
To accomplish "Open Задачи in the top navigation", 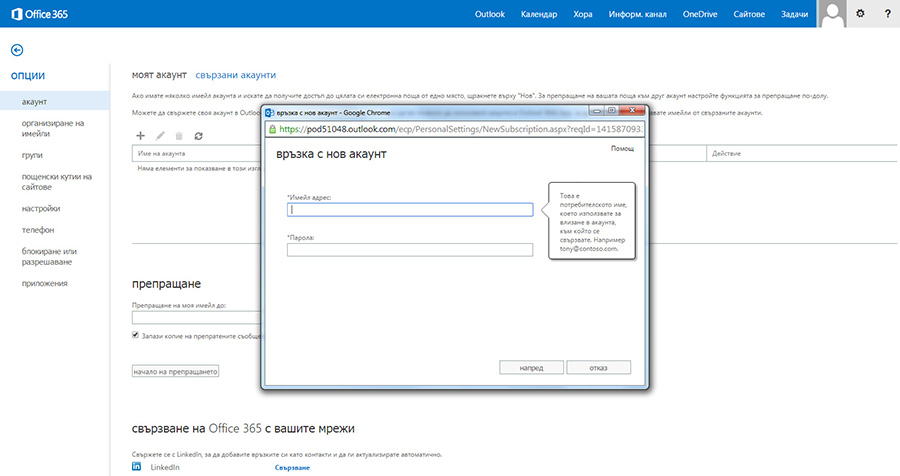I will tap(794, 14).
